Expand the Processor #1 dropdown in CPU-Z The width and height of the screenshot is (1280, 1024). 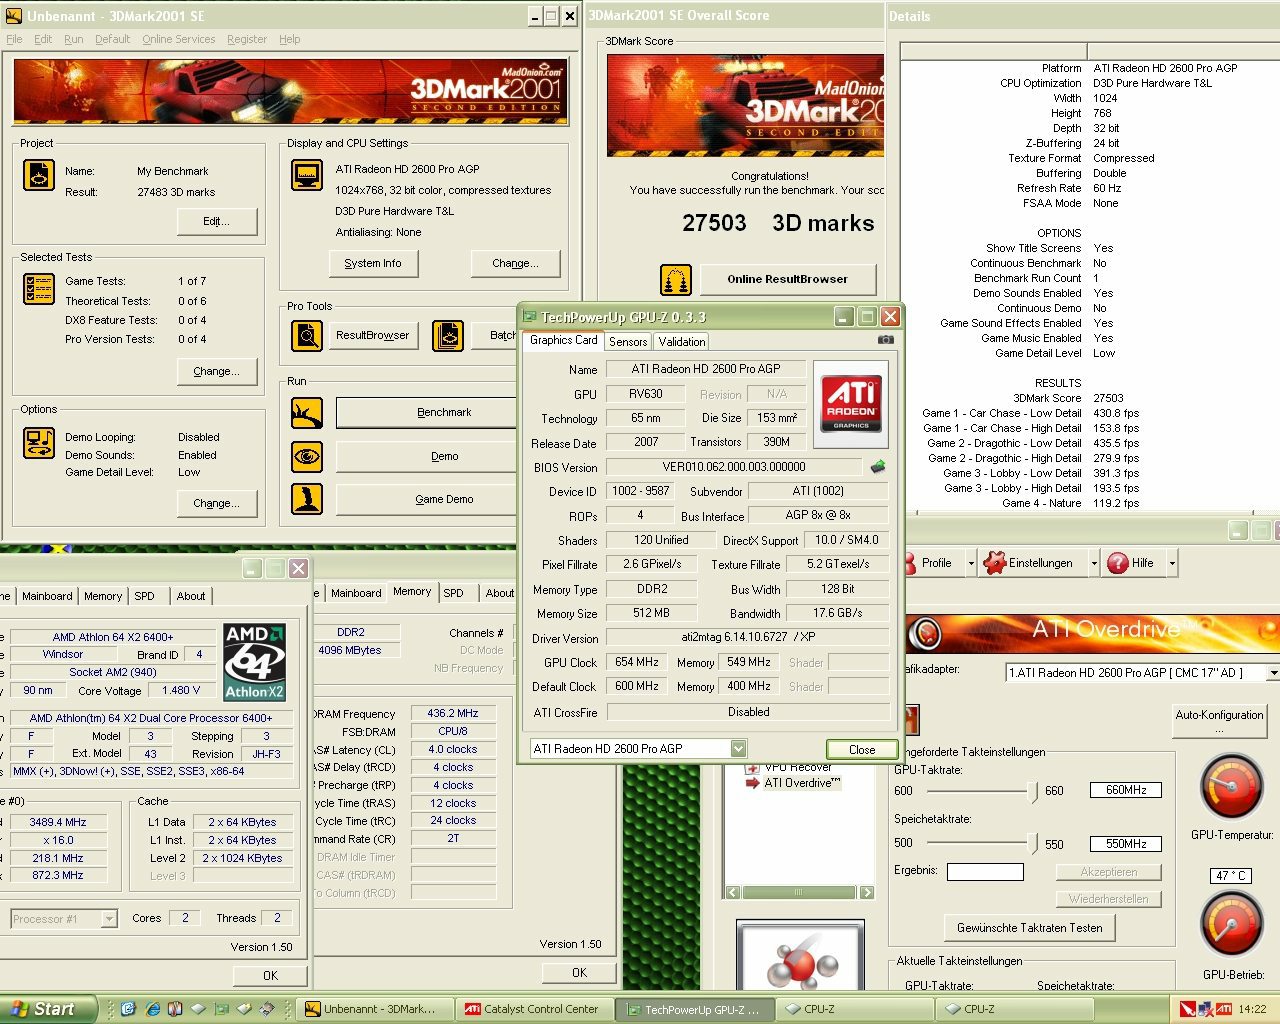(109, 918)
